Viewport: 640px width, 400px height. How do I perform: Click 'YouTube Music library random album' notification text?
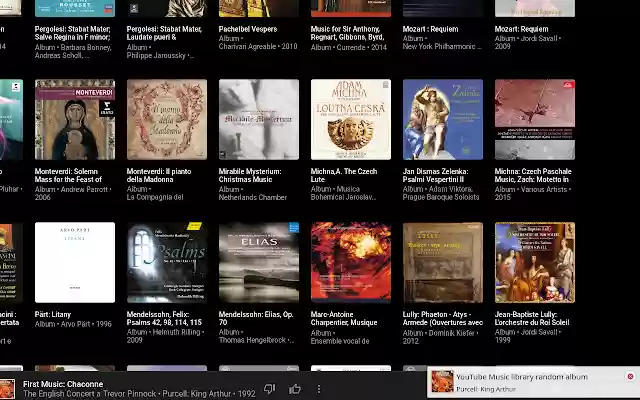(522, 377)
